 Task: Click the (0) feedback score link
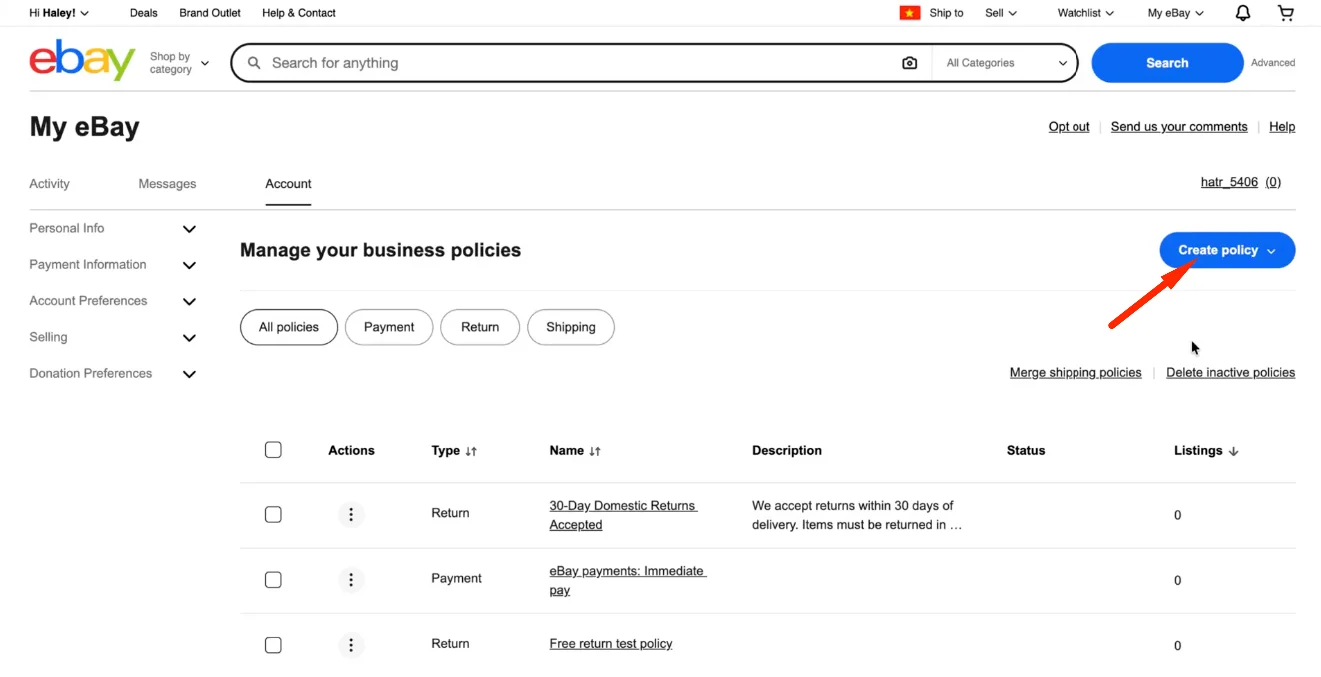tap(1273, 182)
